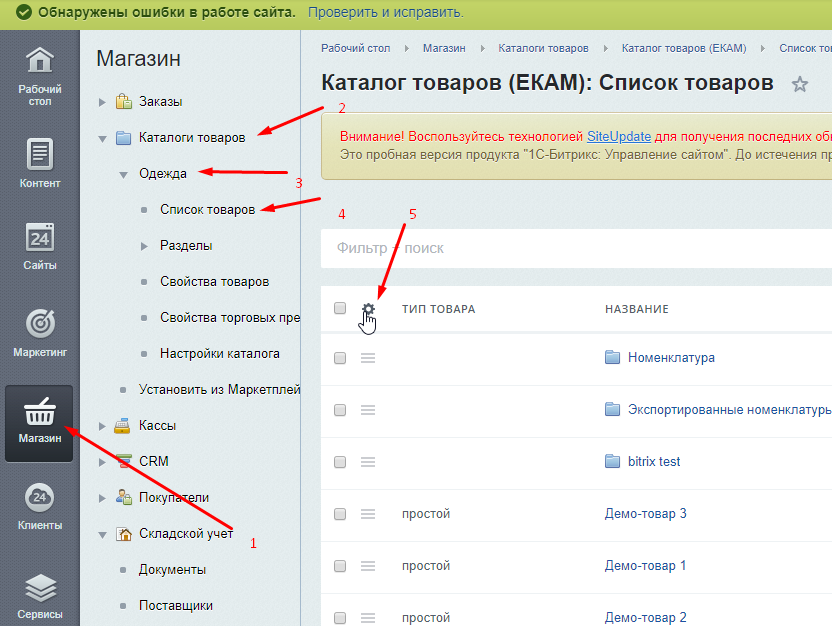Go to Магазин breadcrumb
The height and width of the screenshot is (626, 832).
[x=444, y=48]
